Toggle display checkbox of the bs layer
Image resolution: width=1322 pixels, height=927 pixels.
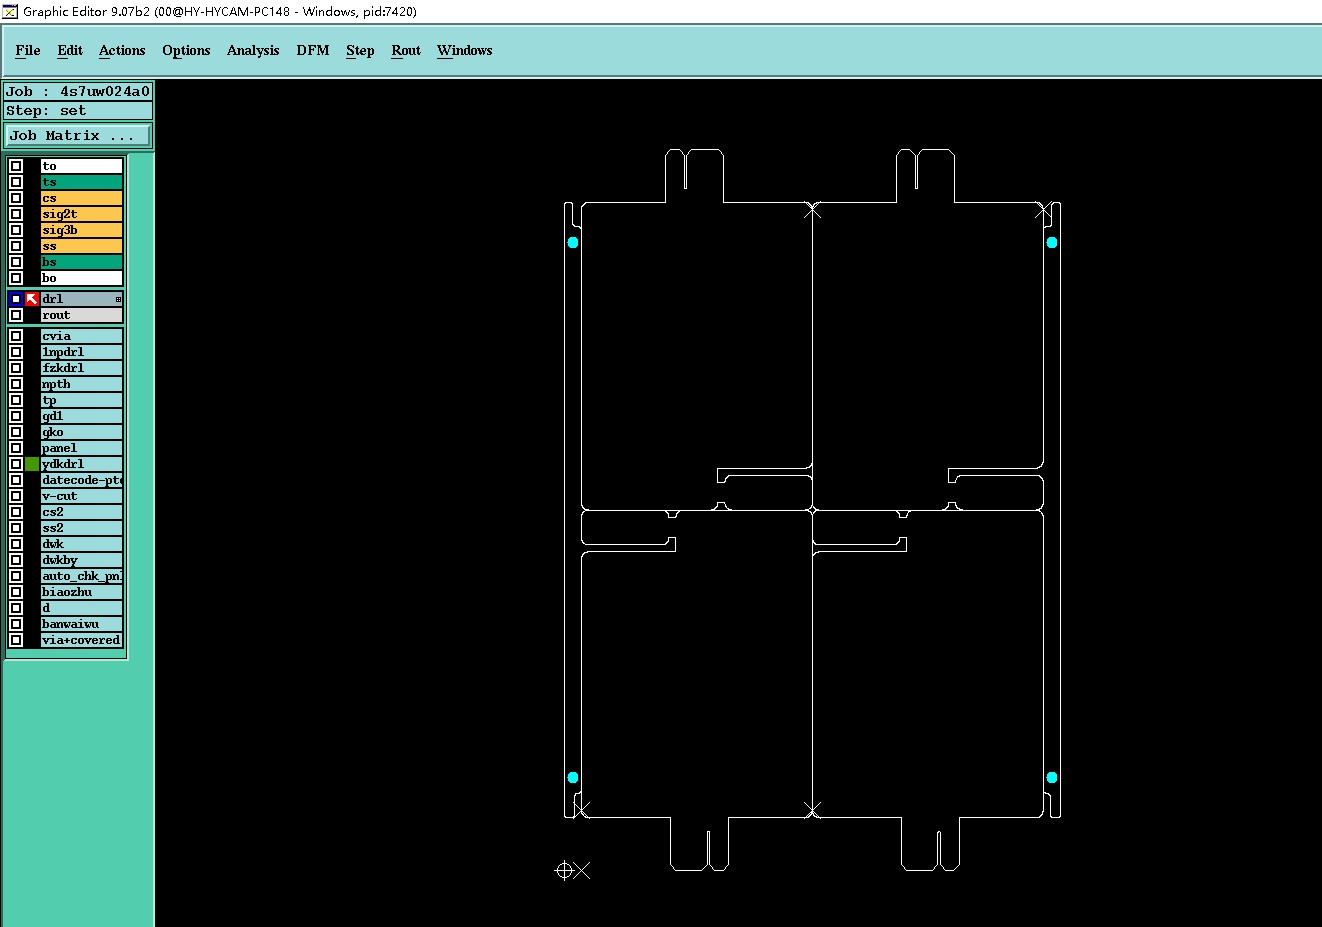[16, 262]
